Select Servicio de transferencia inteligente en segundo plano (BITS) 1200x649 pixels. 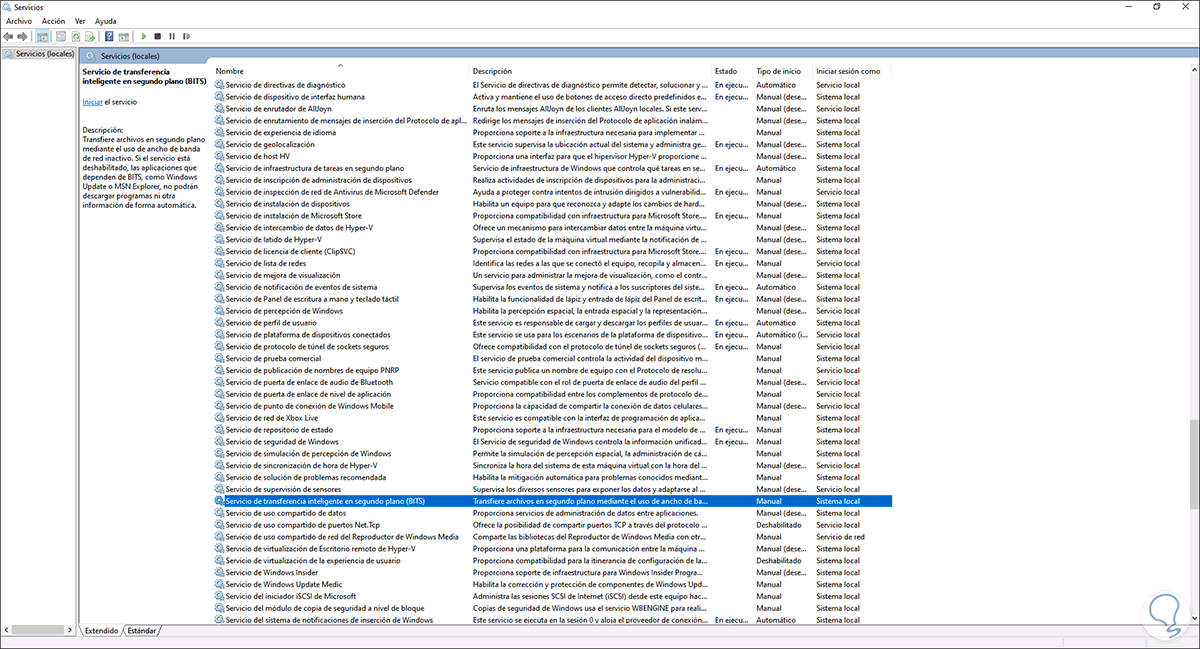[552, 501]
